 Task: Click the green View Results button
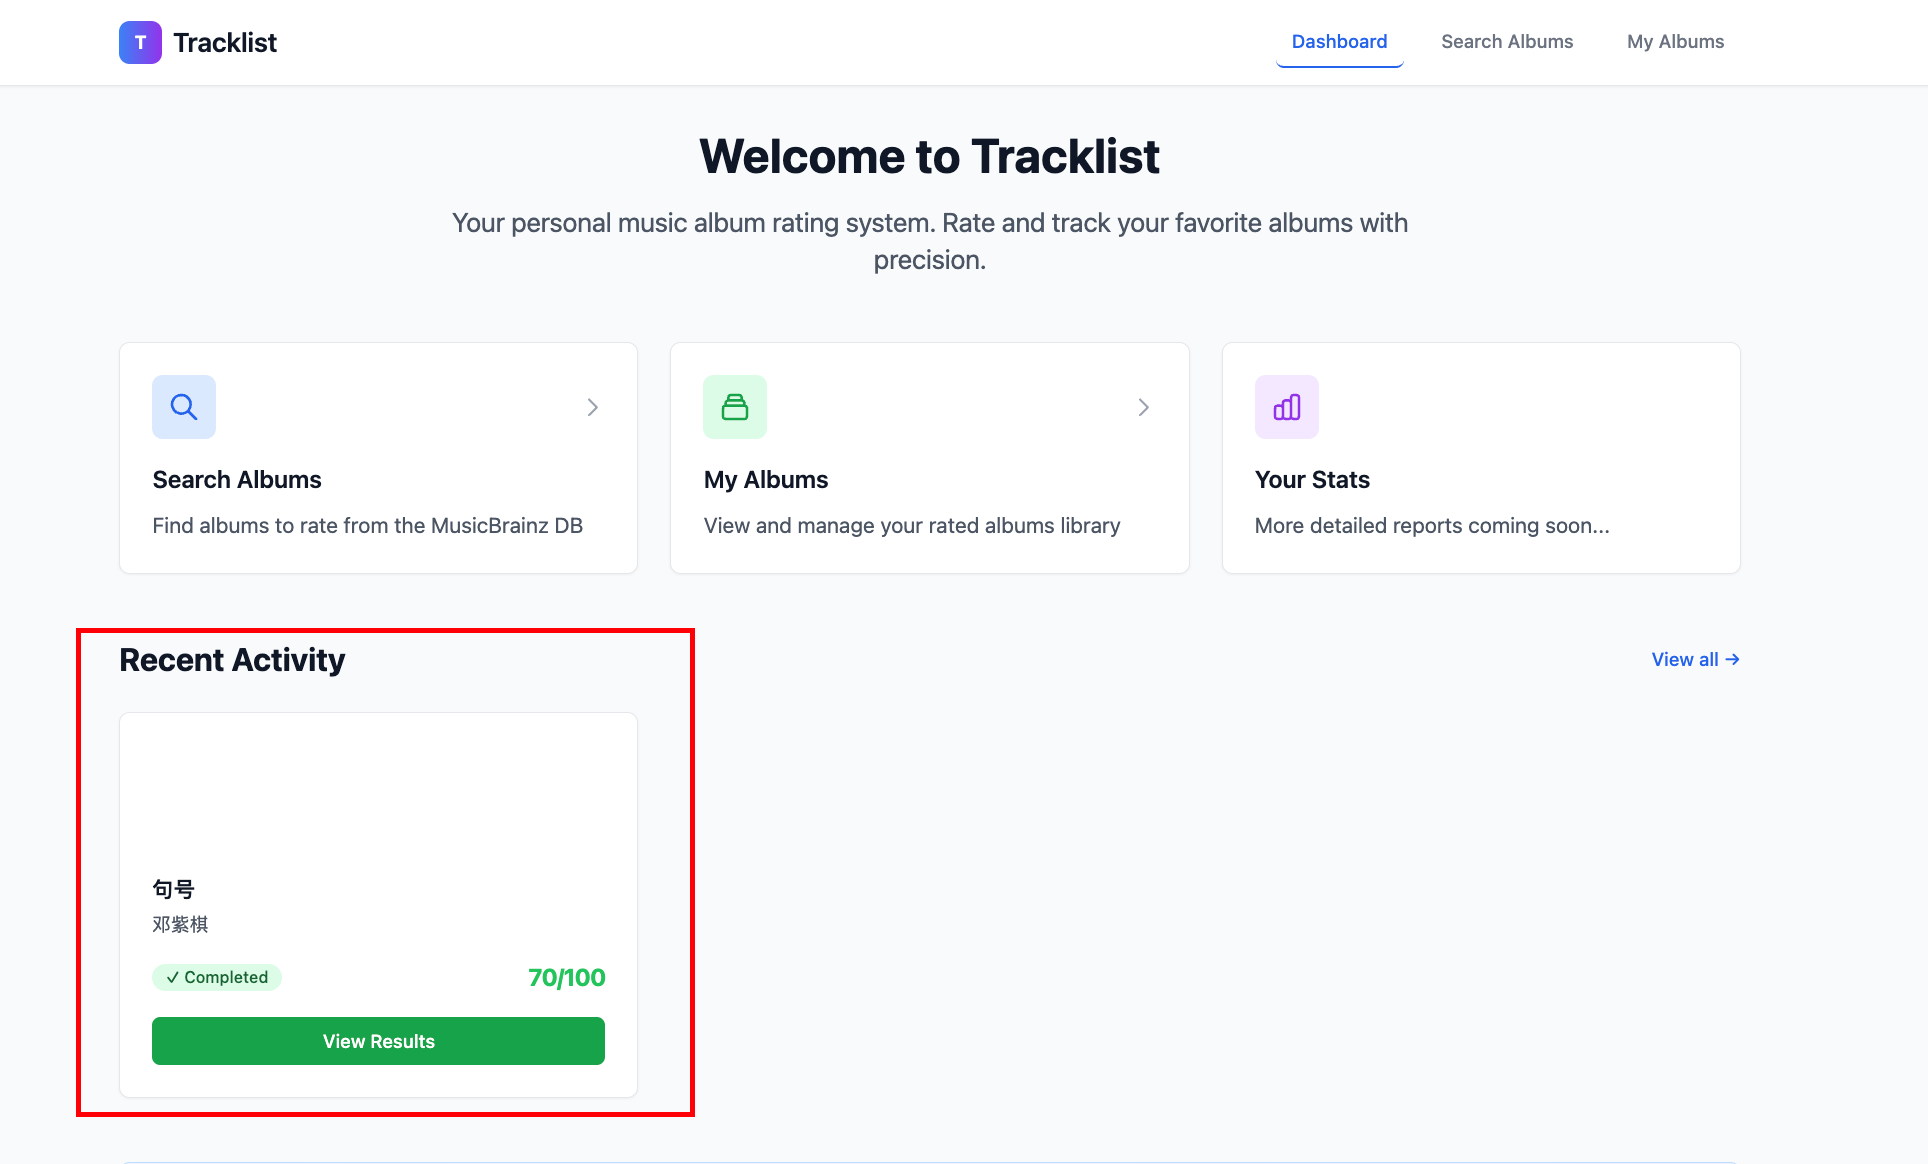tap(378, 1041)
